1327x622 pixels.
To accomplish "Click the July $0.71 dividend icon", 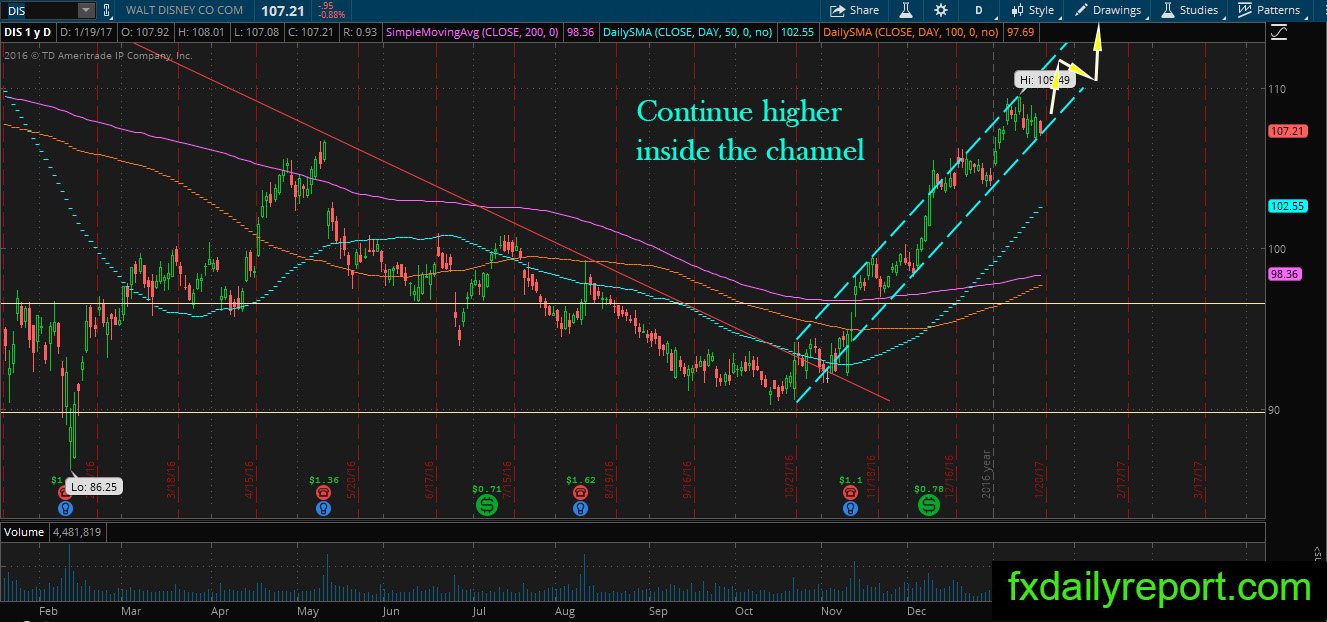I will 486,507.
